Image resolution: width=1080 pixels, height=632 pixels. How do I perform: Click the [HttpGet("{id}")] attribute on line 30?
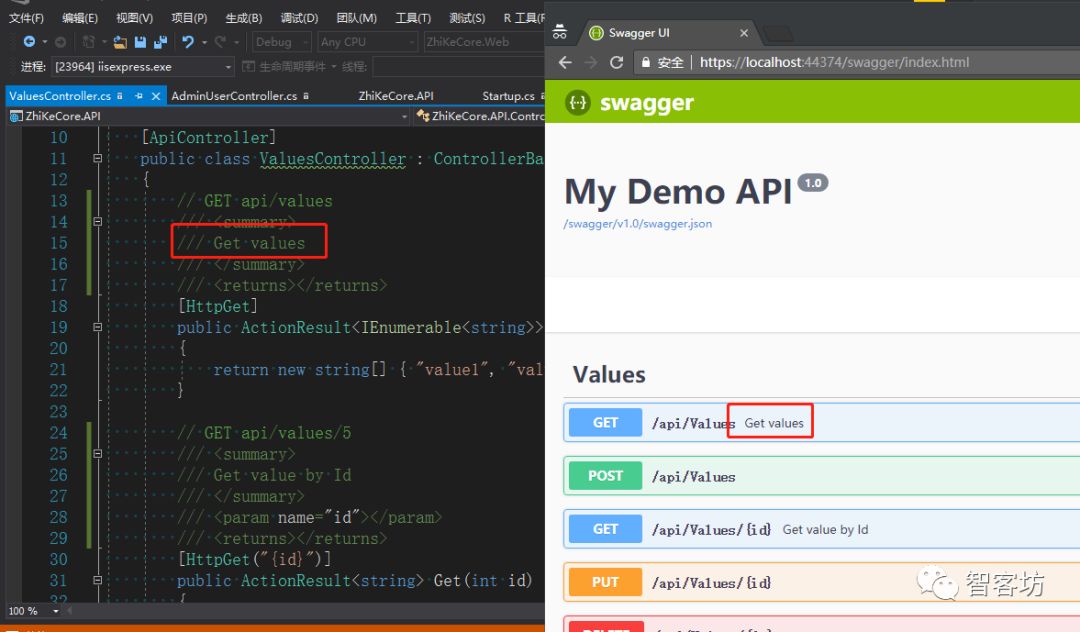(x=254, y=559)
